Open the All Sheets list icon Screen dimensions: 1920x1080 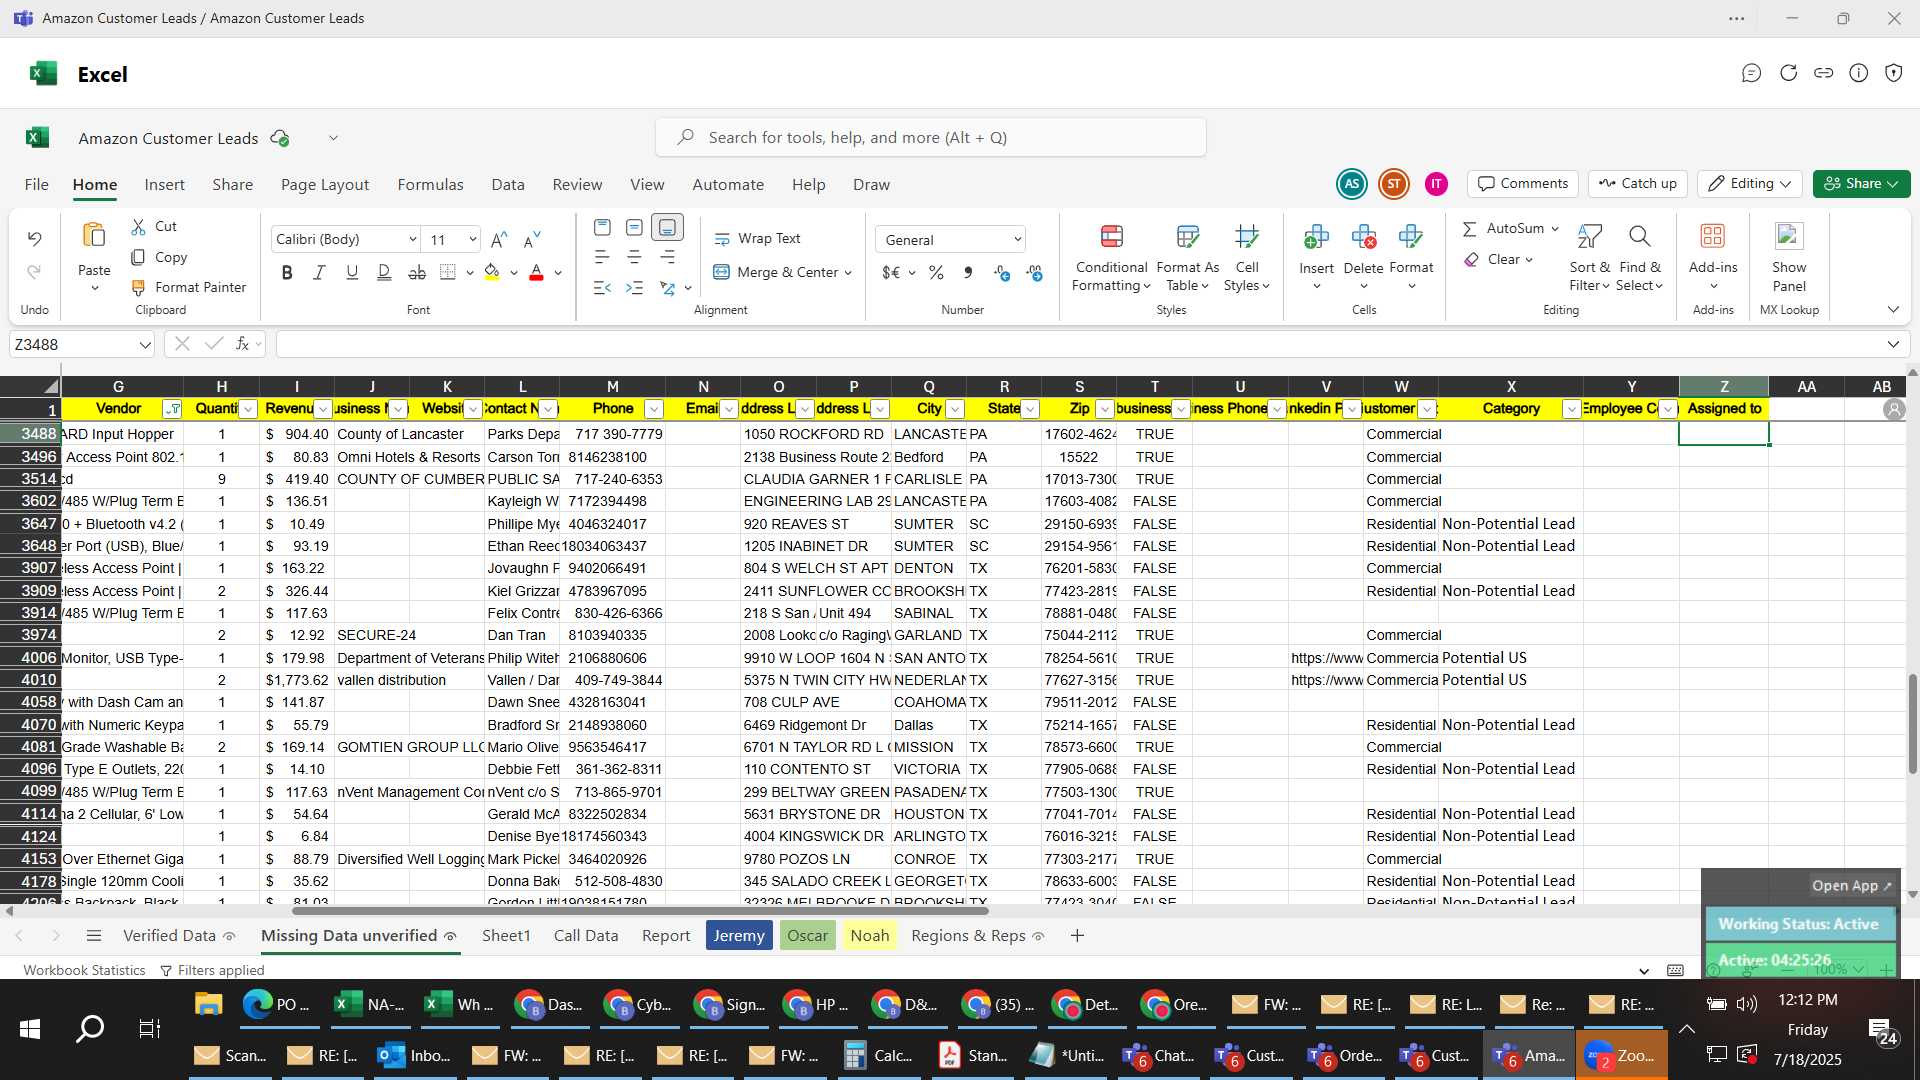click(94, 936)
